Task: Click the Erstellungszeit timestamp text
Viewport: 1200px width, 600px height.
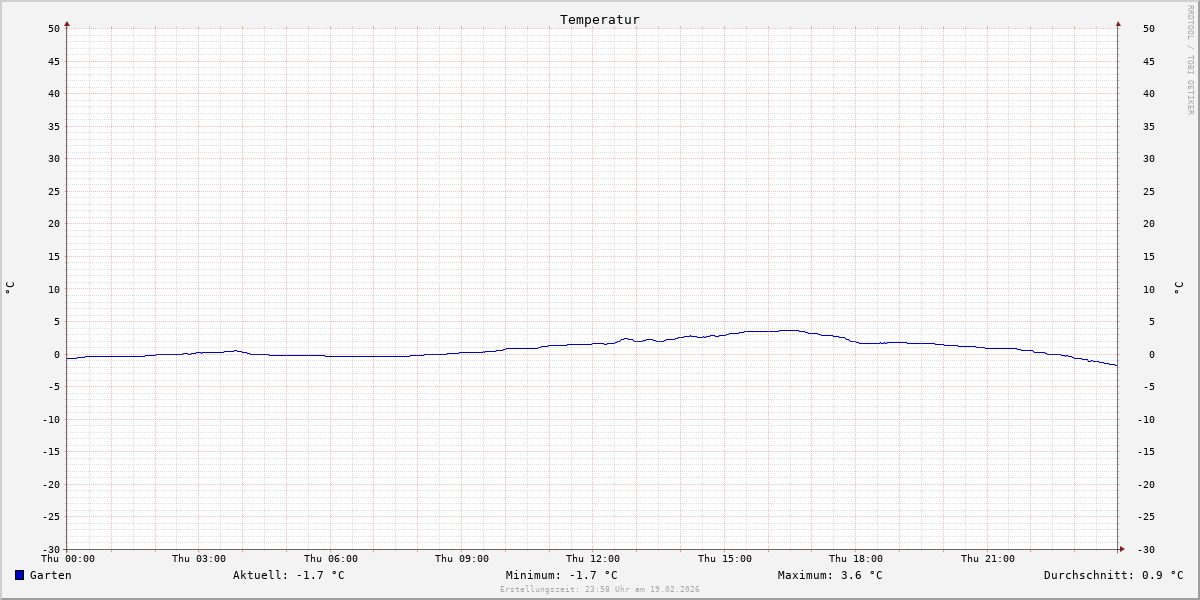Action: (599, 589)
